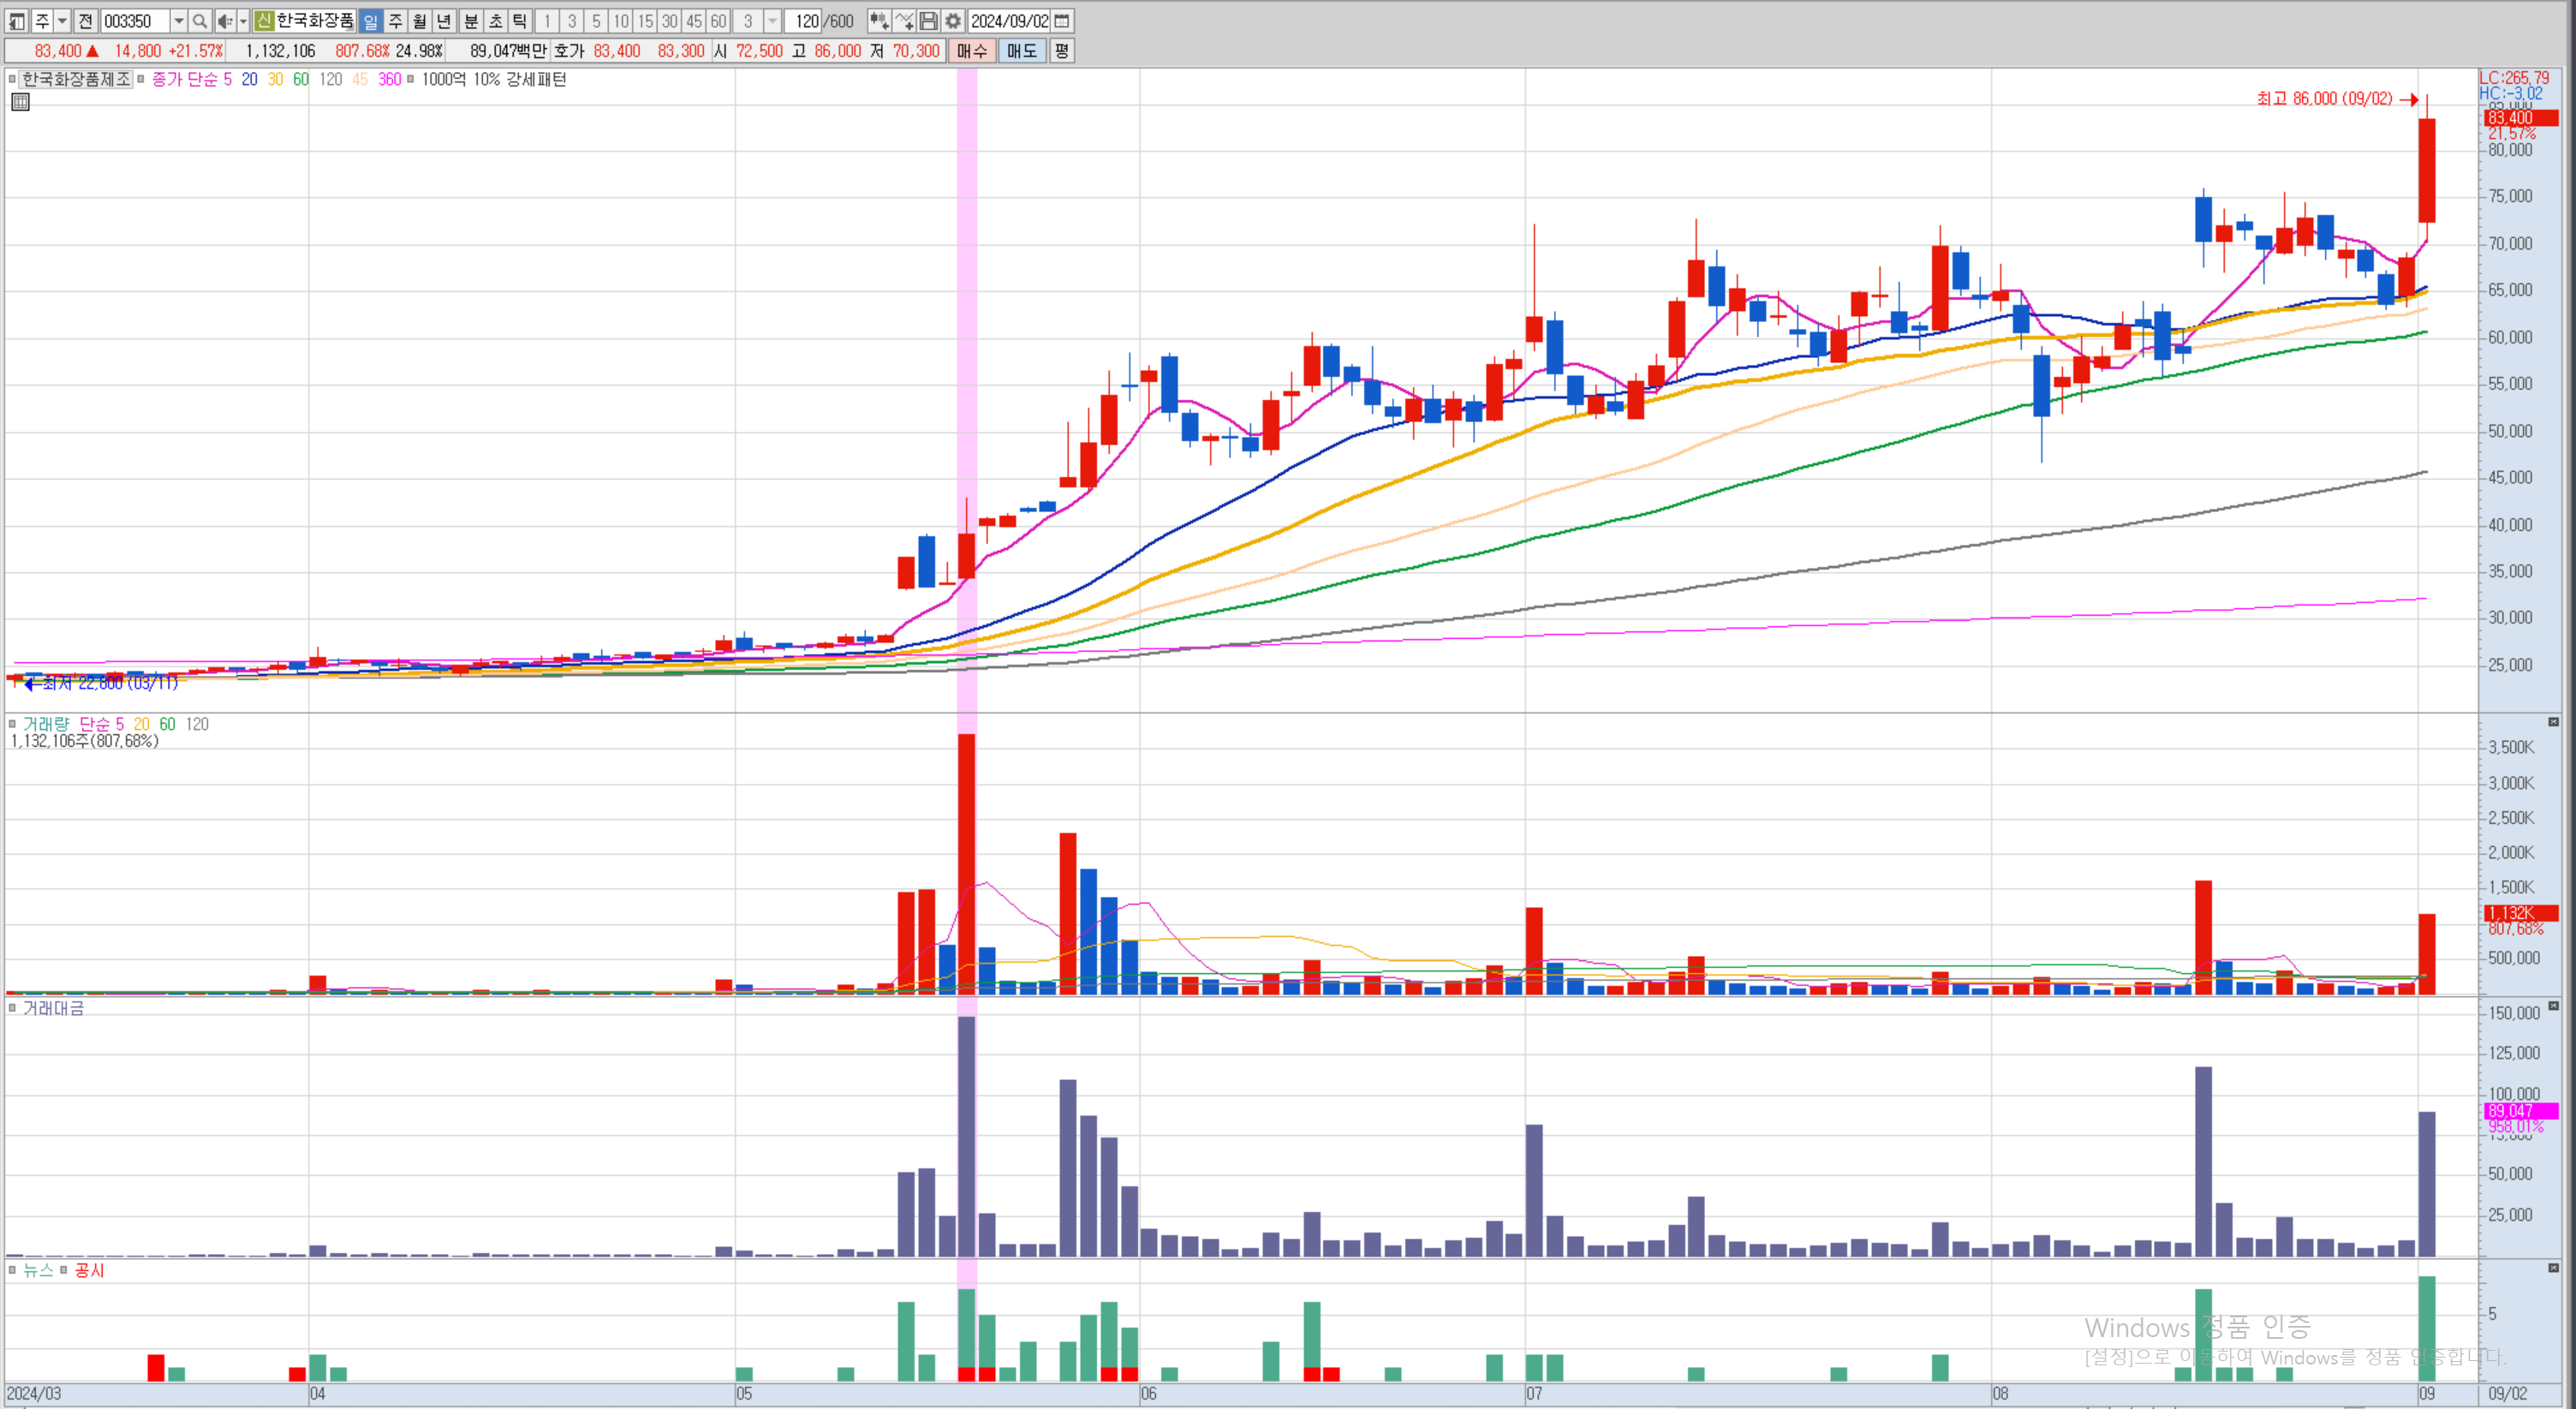Toggle the 뉴스 news indicator checkbox
2576x1409 pixels.
click(x=12, y=1270)
